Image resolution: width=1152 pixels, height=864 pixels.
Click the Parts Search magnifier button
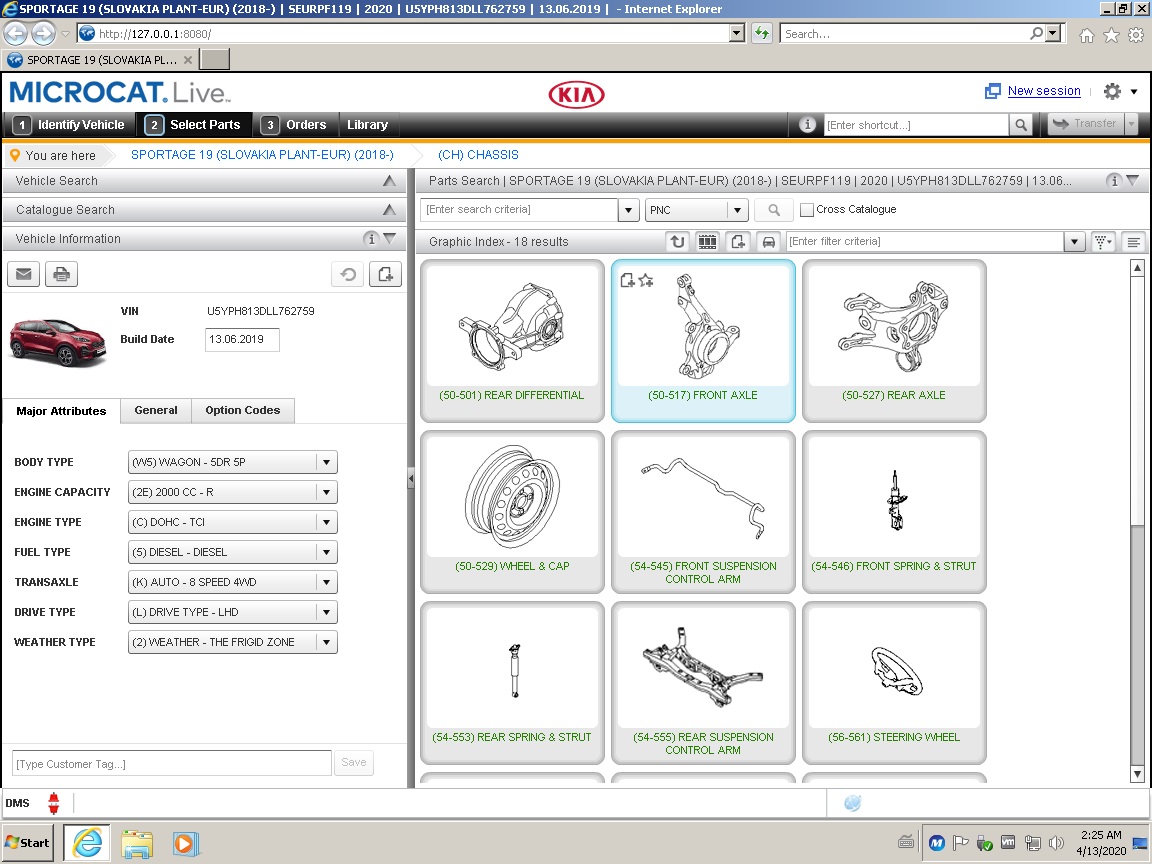click(x=774, y=210)
